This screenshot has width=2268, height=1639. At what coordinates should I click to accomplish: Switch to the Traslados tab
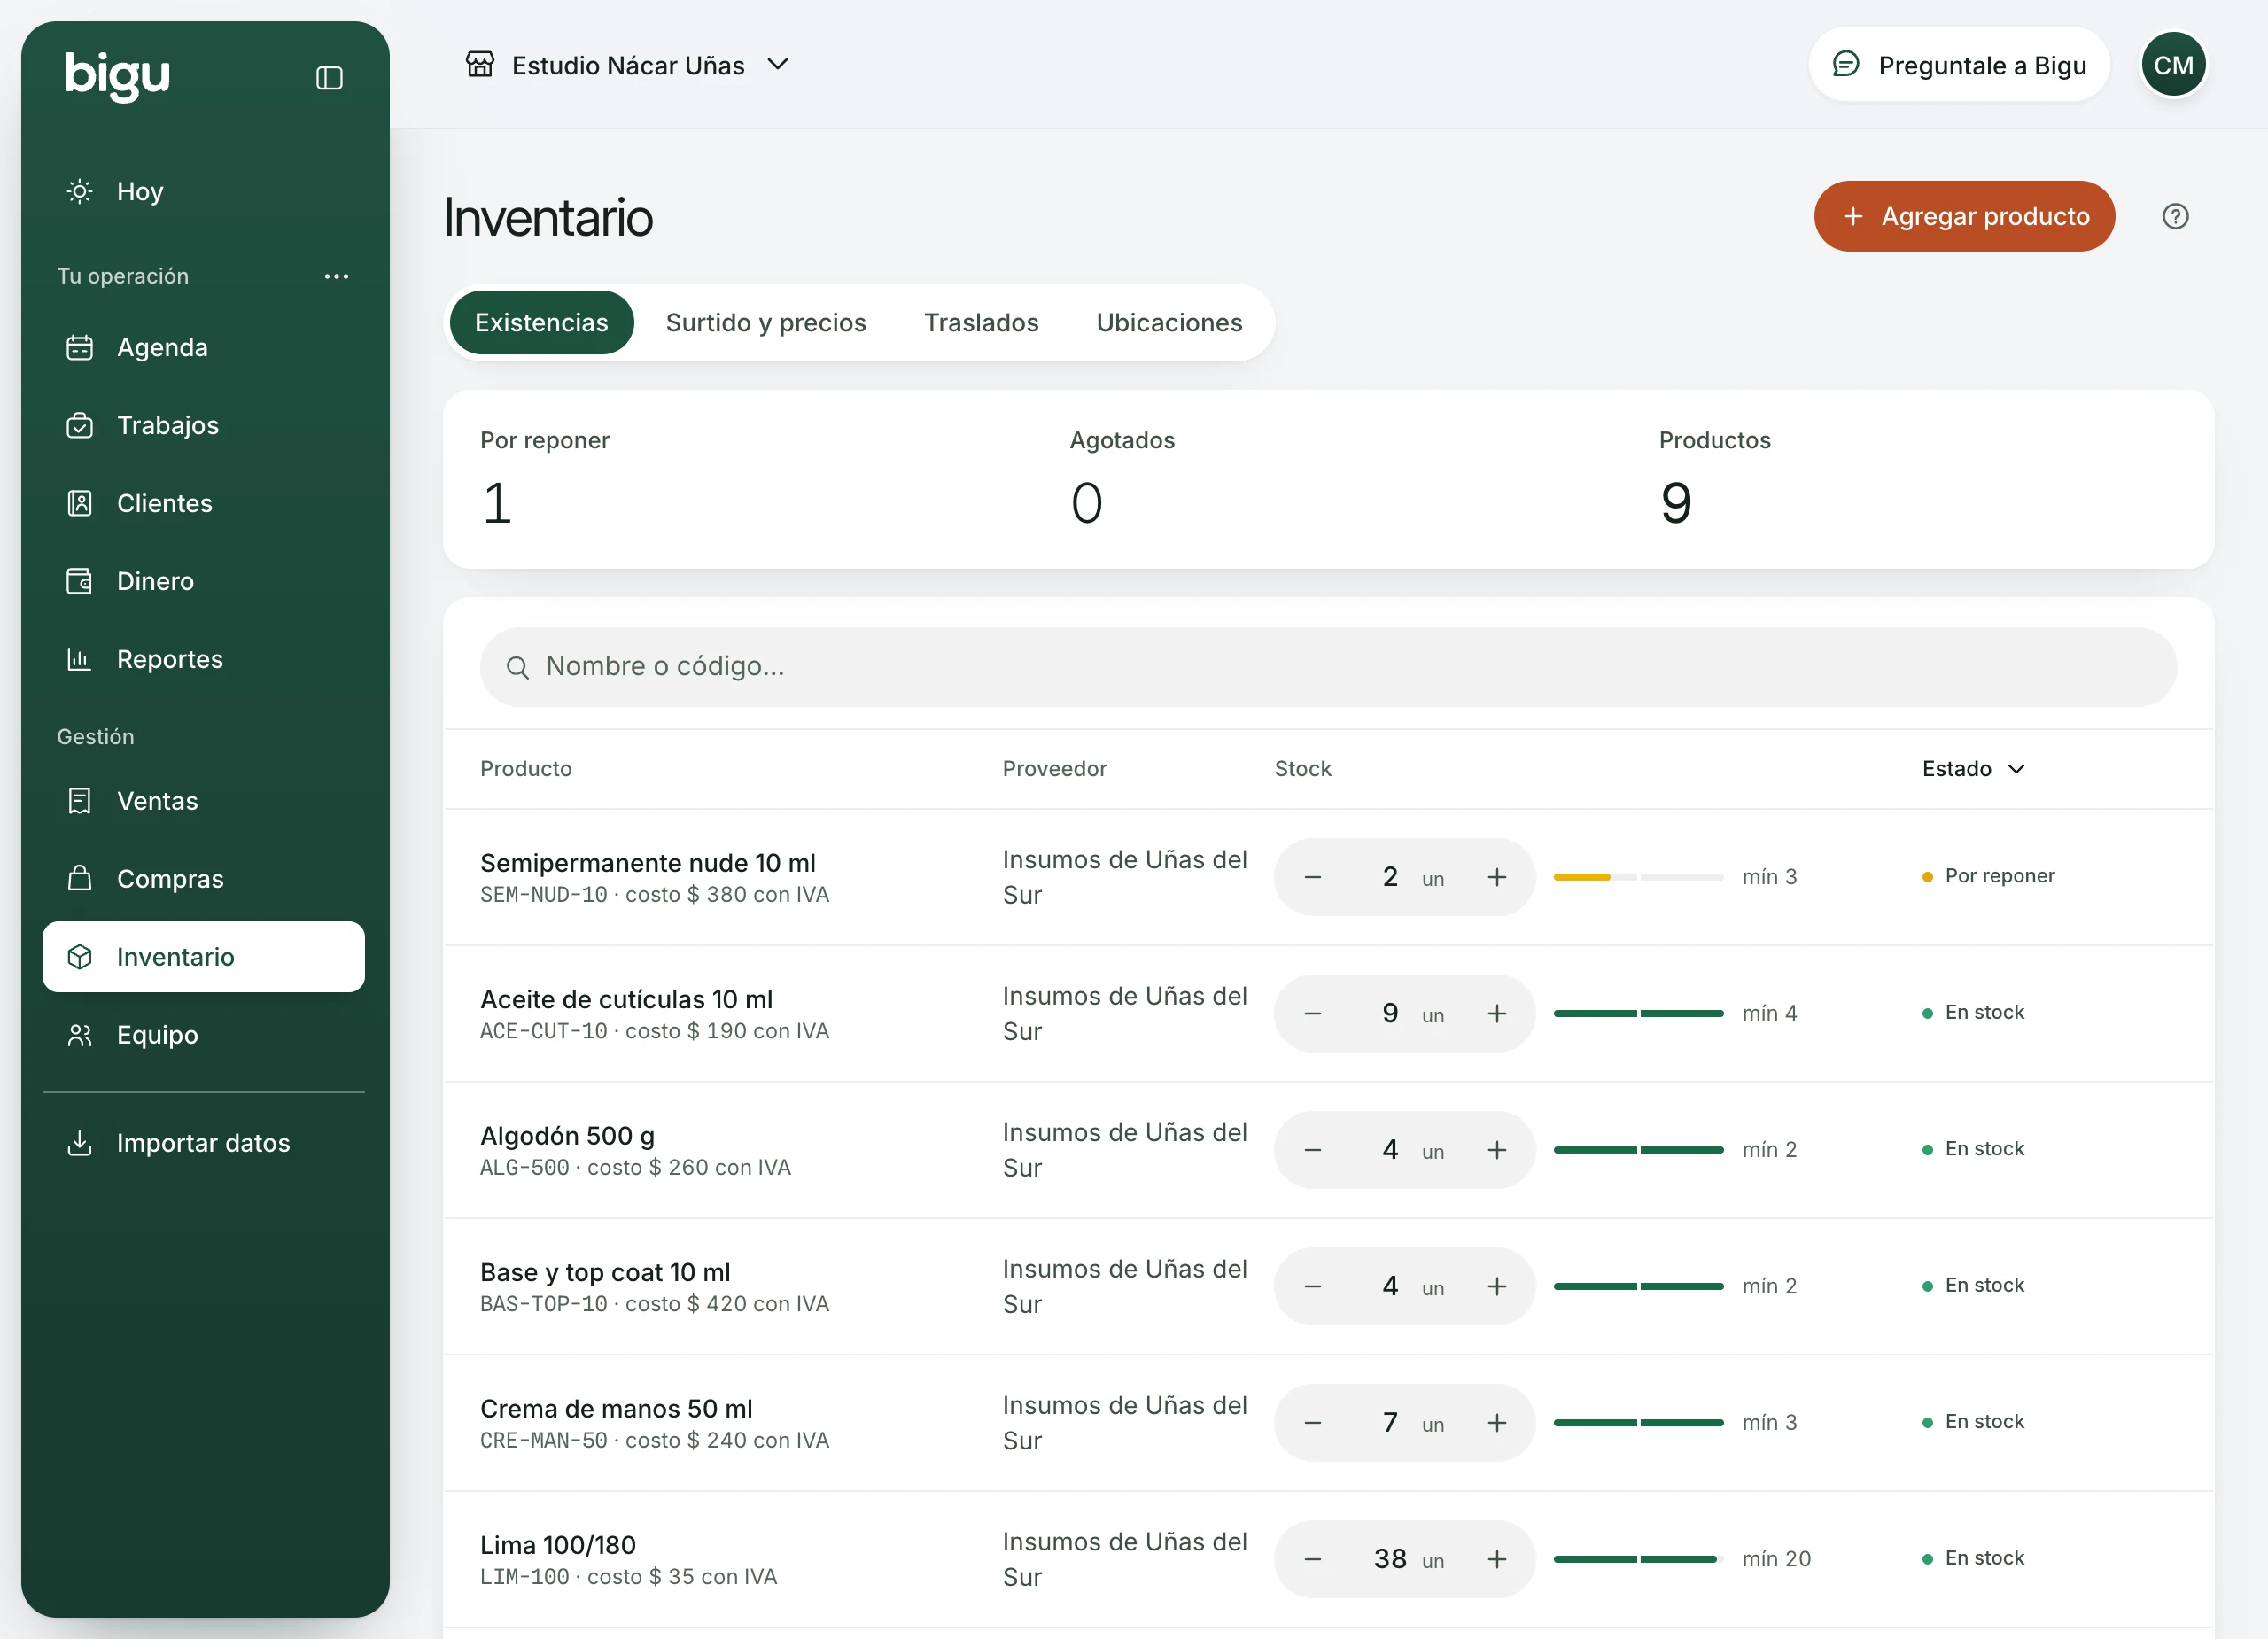coord(981,323)
